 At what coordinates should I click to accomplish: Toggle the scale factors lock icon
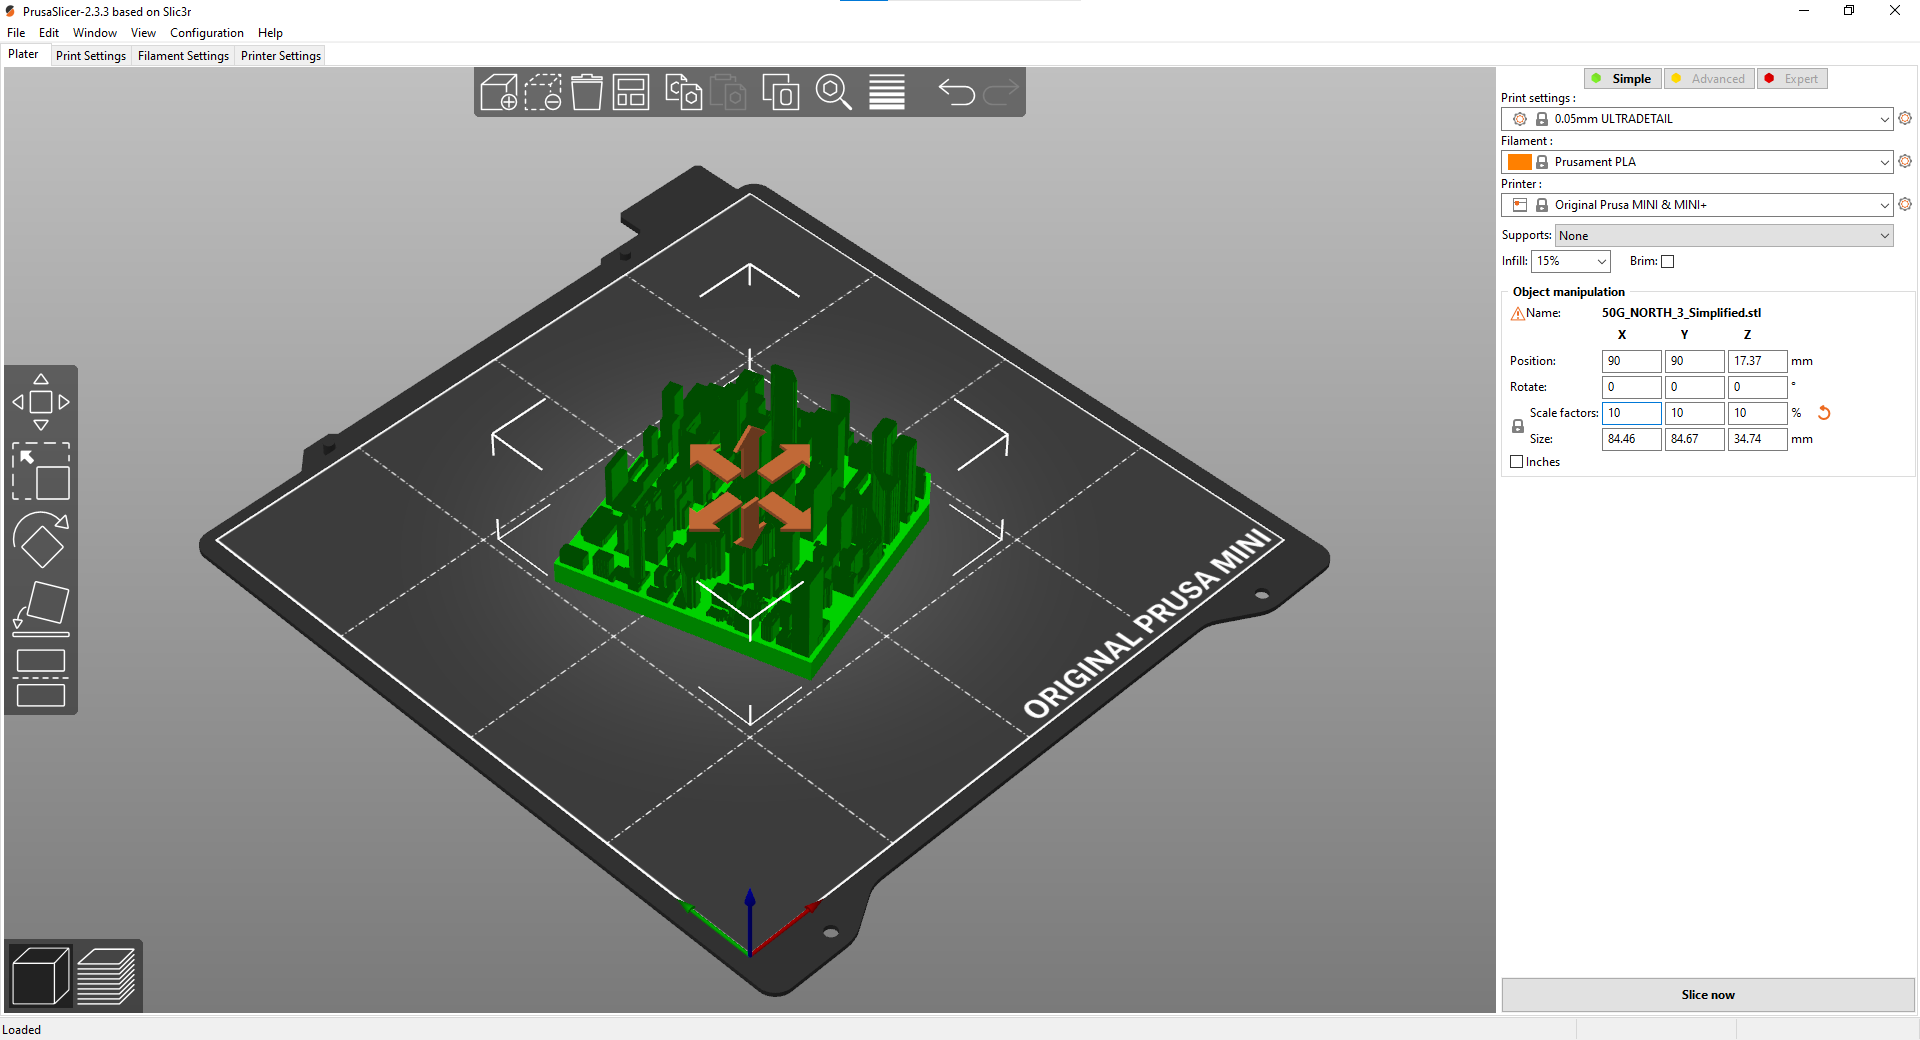tap(1518, 426)
